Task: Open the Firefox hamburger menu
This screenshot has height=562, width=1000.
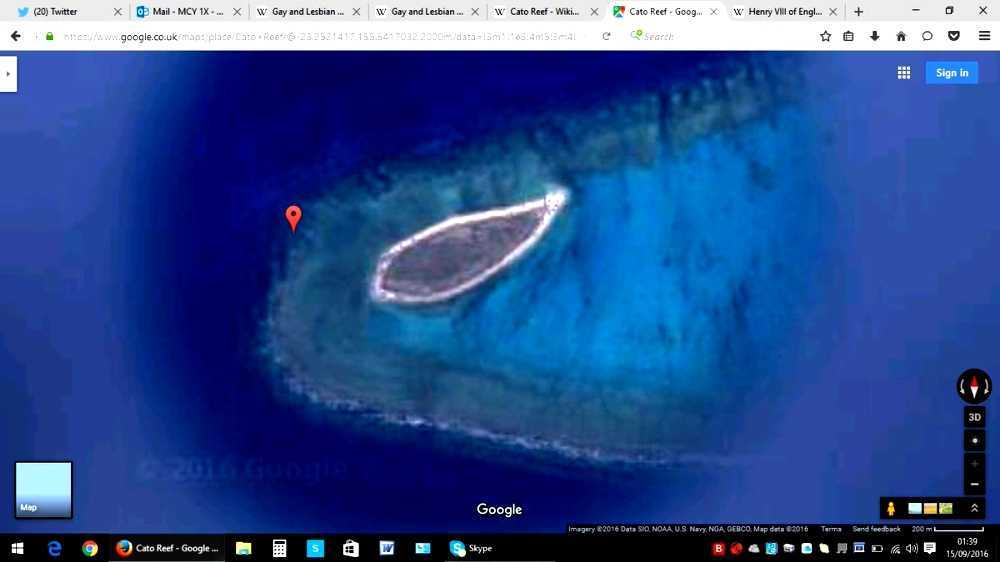Action: pos(984,36)
